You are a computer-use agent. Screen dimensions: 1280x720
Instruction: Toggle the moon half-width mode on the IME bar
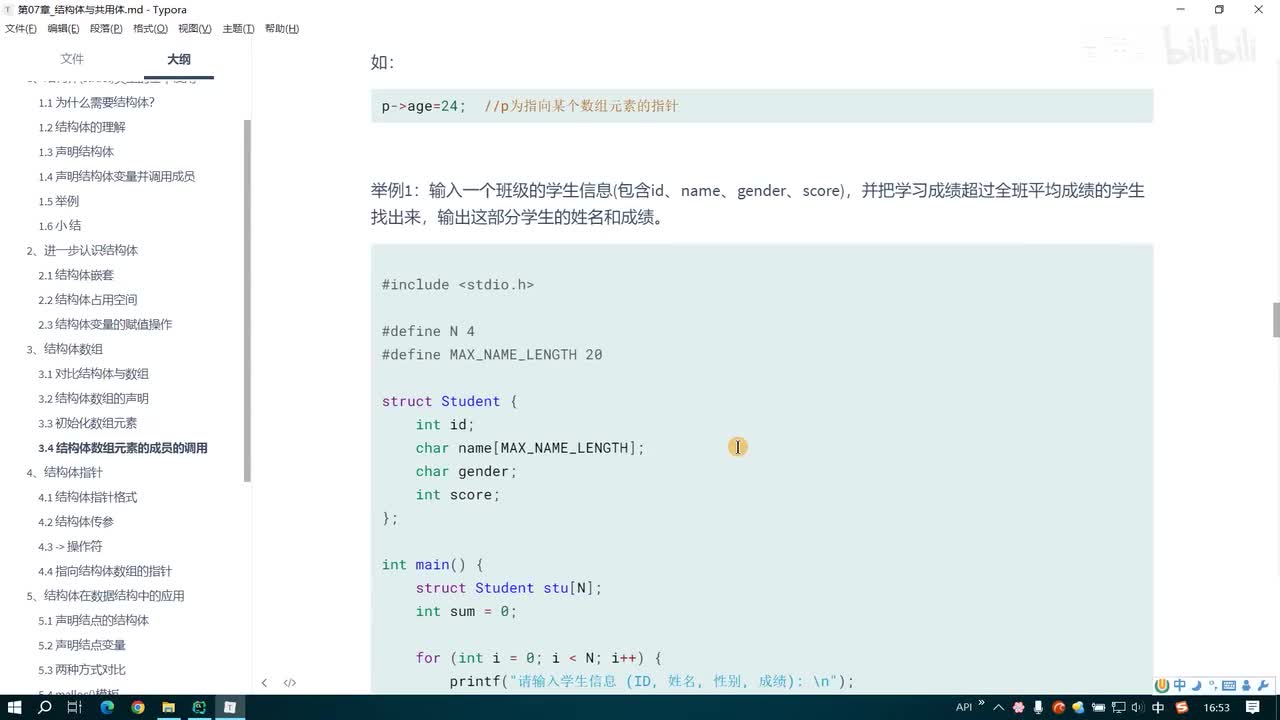click(x=1196, y=685)
